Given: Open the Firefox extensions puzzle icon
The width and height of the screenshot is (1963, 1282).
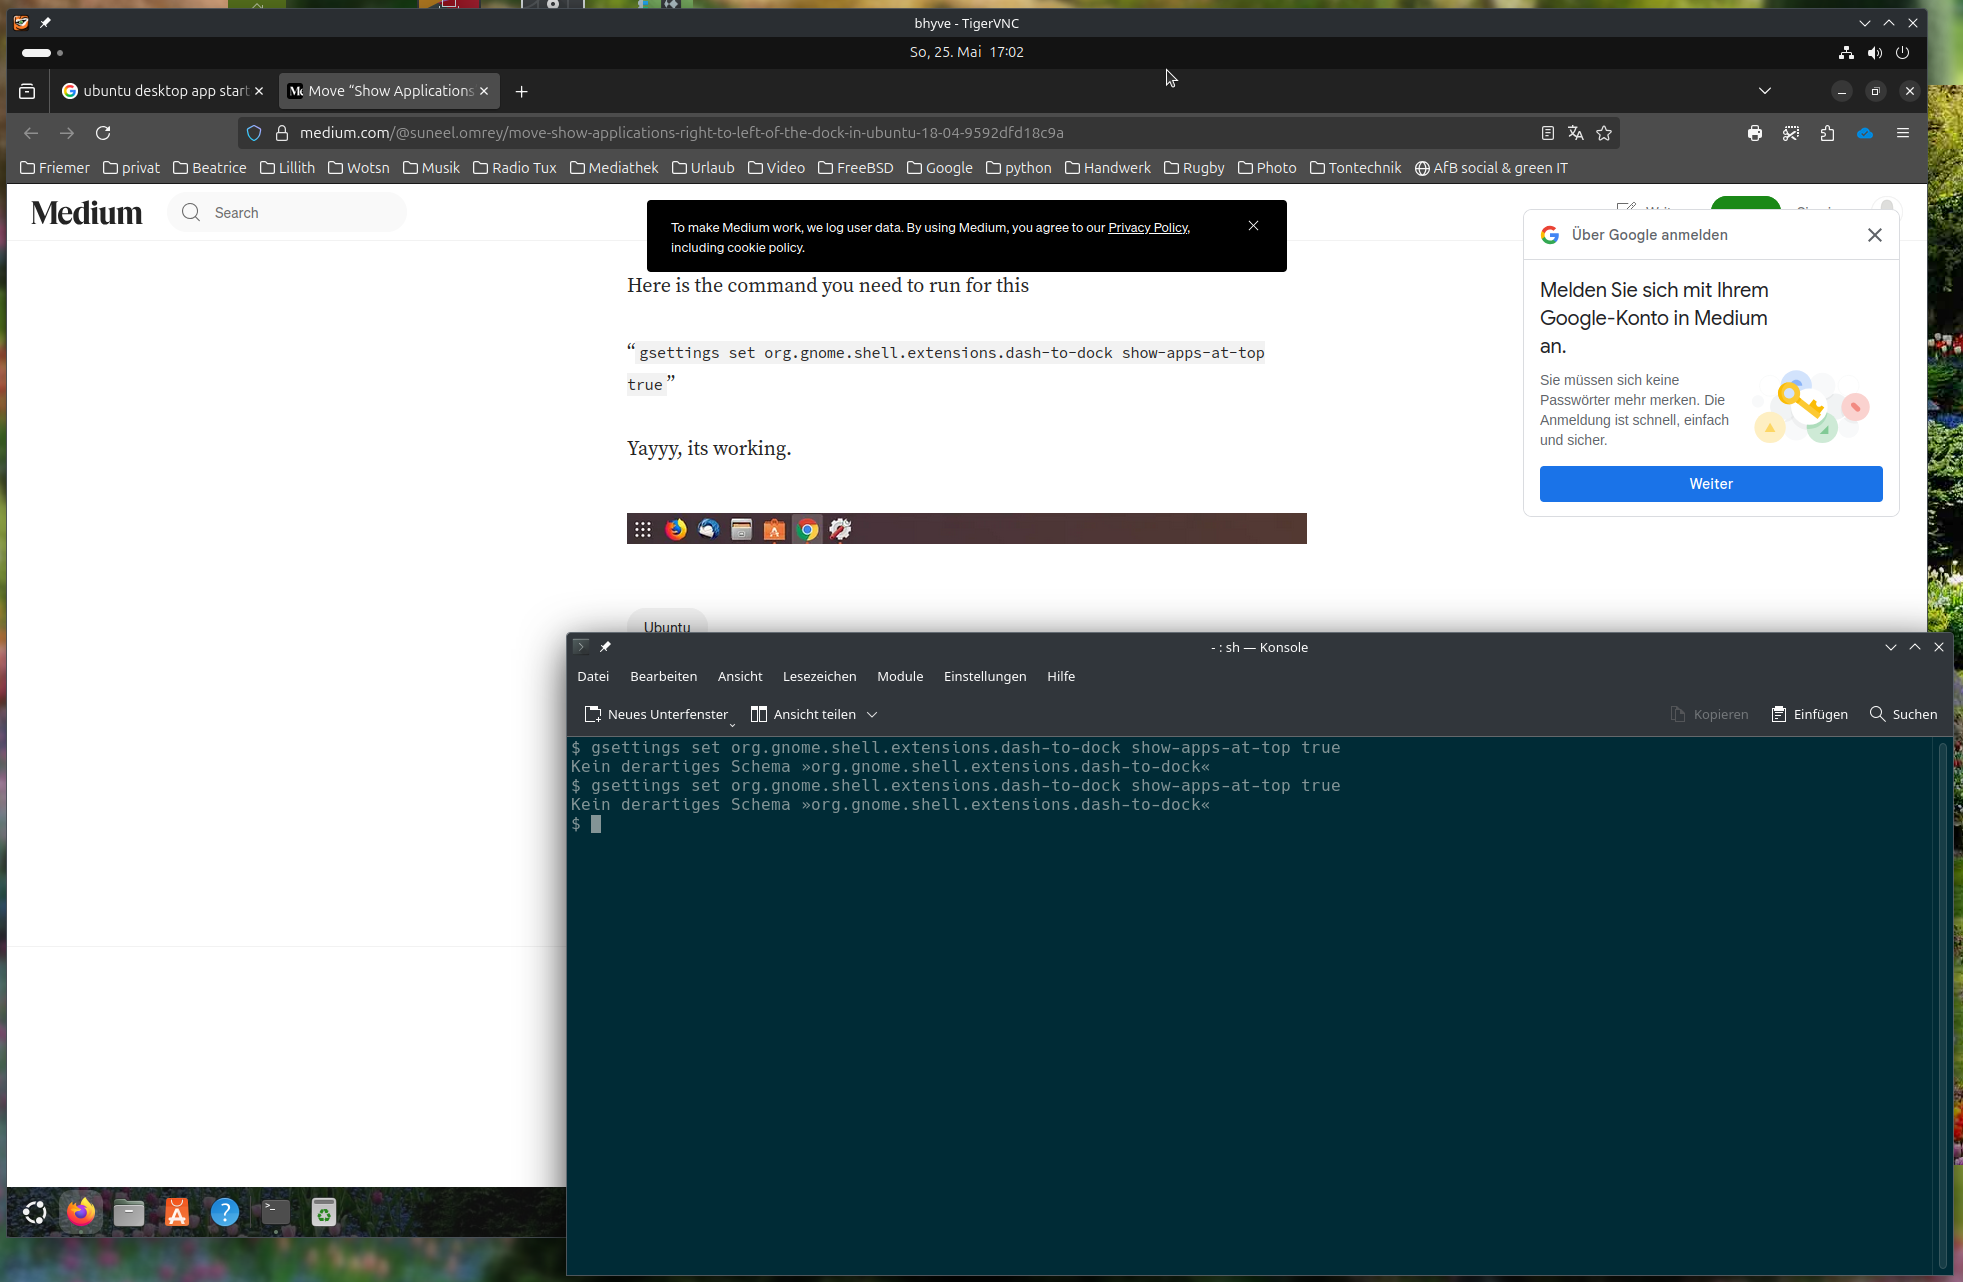Looking at the screenshot, I should [x=1827, y=133].
